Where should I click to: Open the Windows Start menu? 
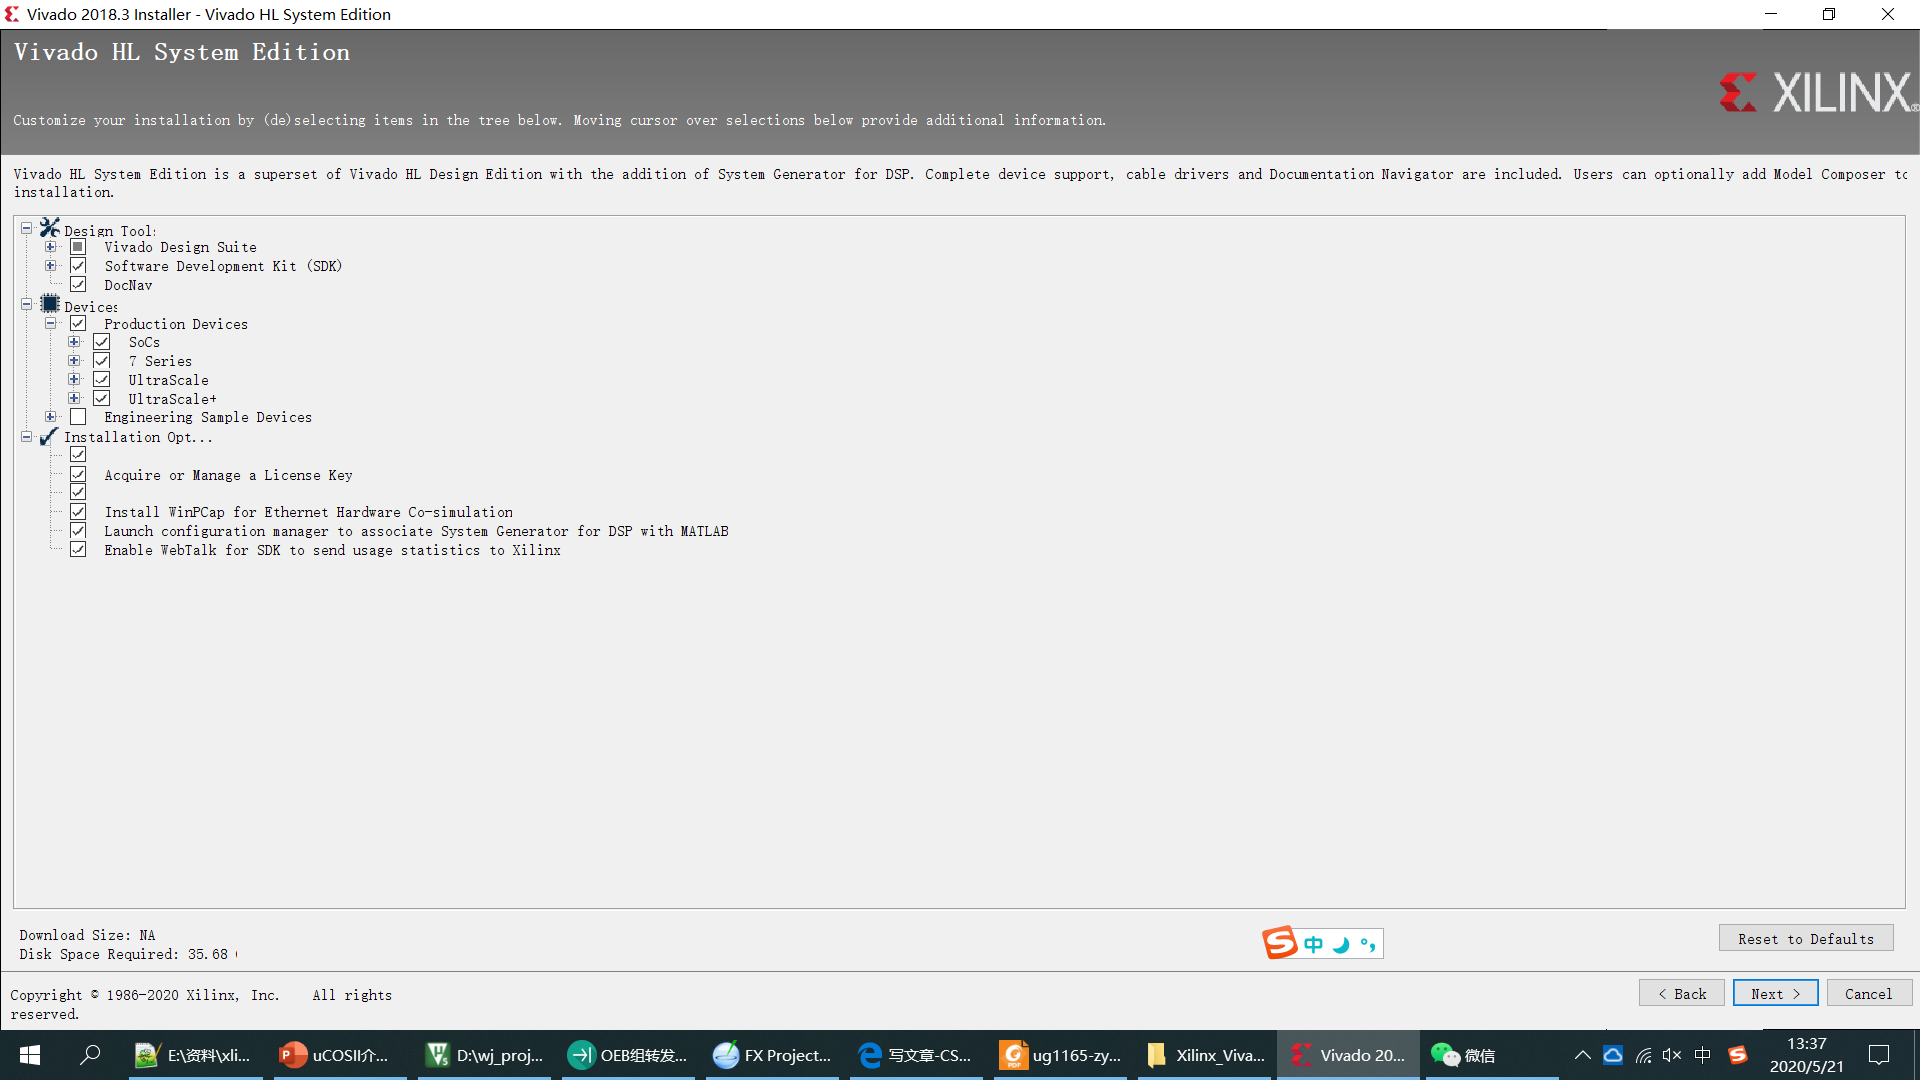pyautogui.click(x=29, y=1055)
